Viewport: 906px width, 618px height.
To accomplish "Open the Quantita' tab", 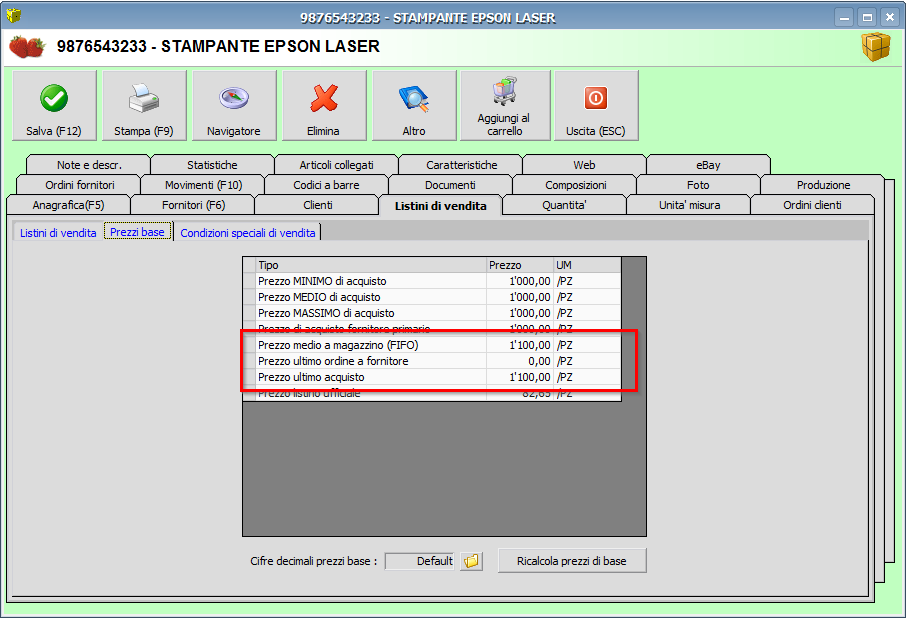I will pyautogui.click(x=564, y=205).
